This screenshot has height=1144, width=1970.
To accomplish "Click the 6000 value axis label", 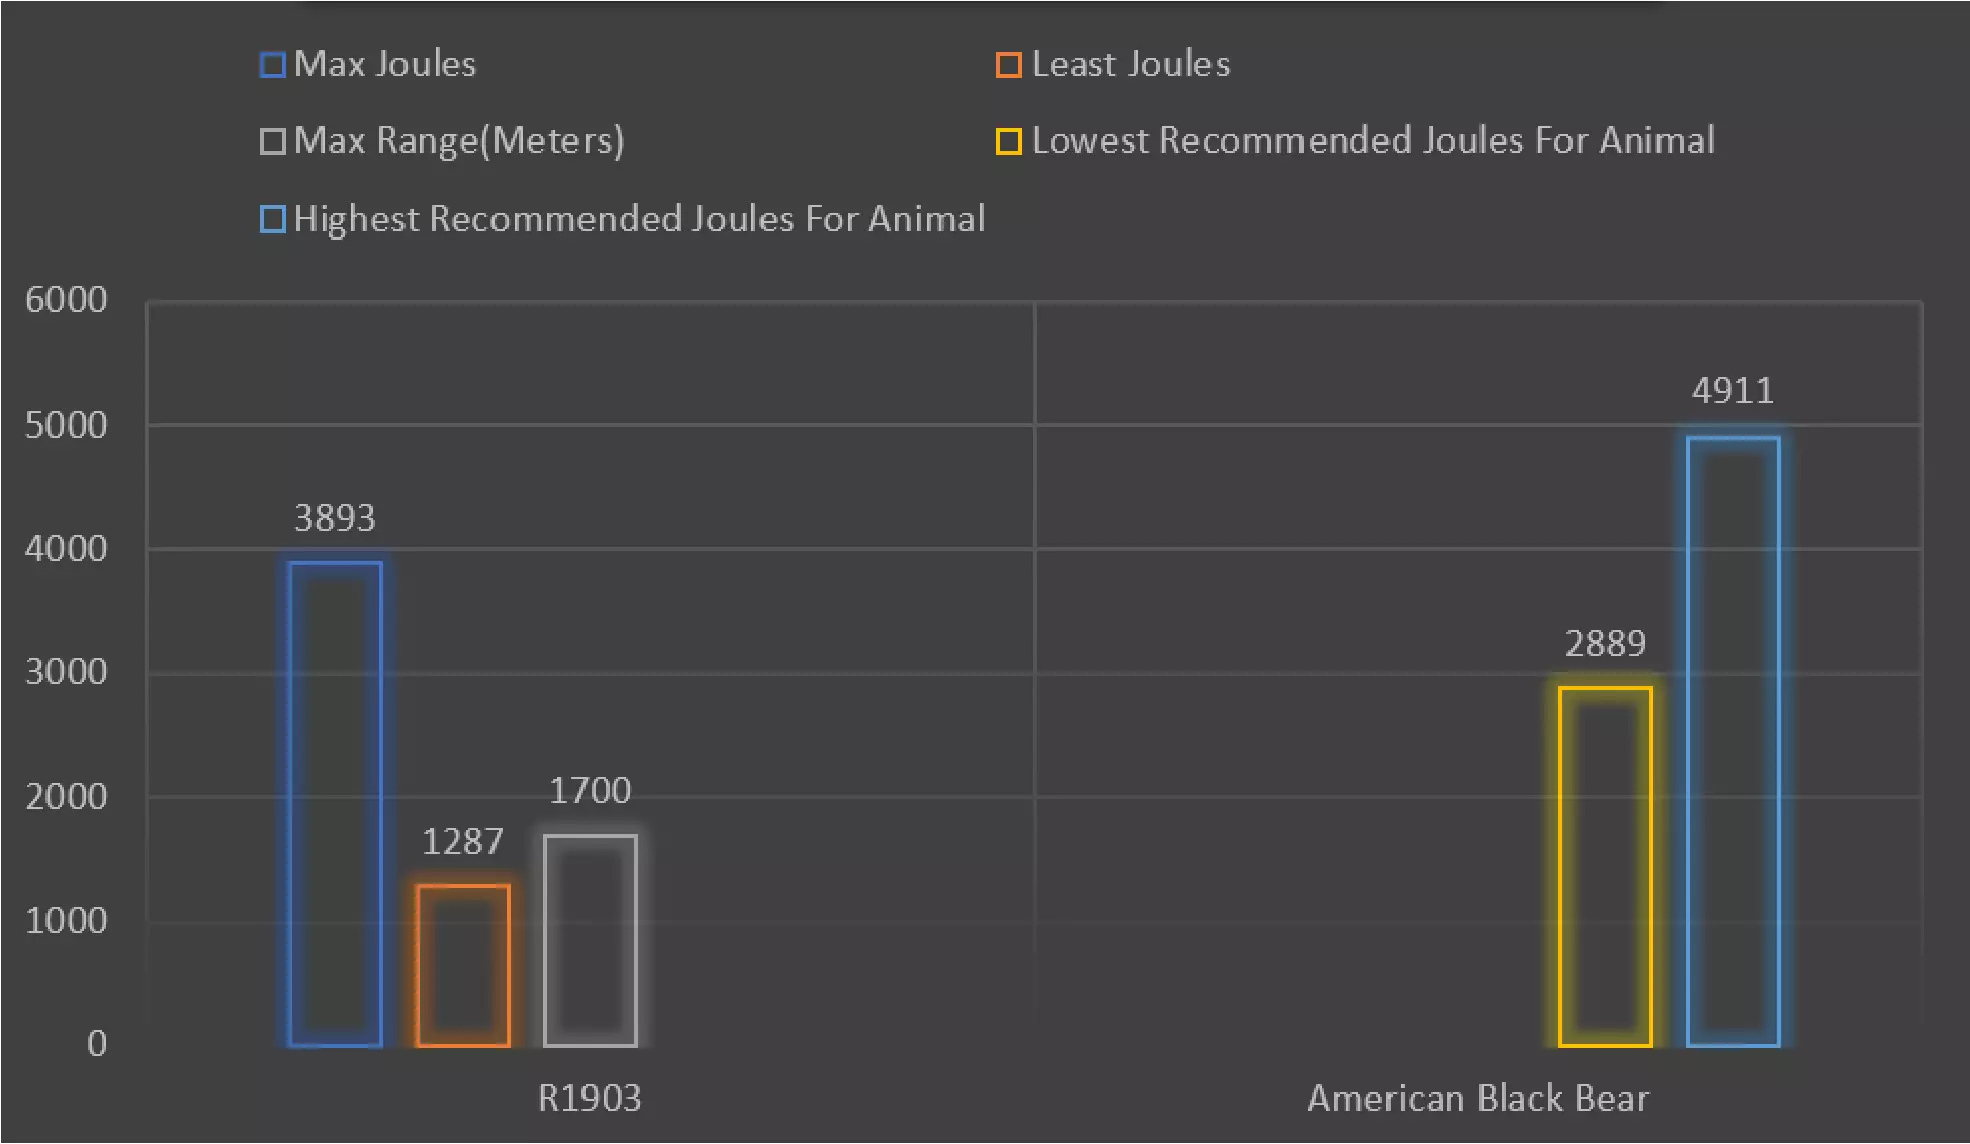I will tap(66, 300).
